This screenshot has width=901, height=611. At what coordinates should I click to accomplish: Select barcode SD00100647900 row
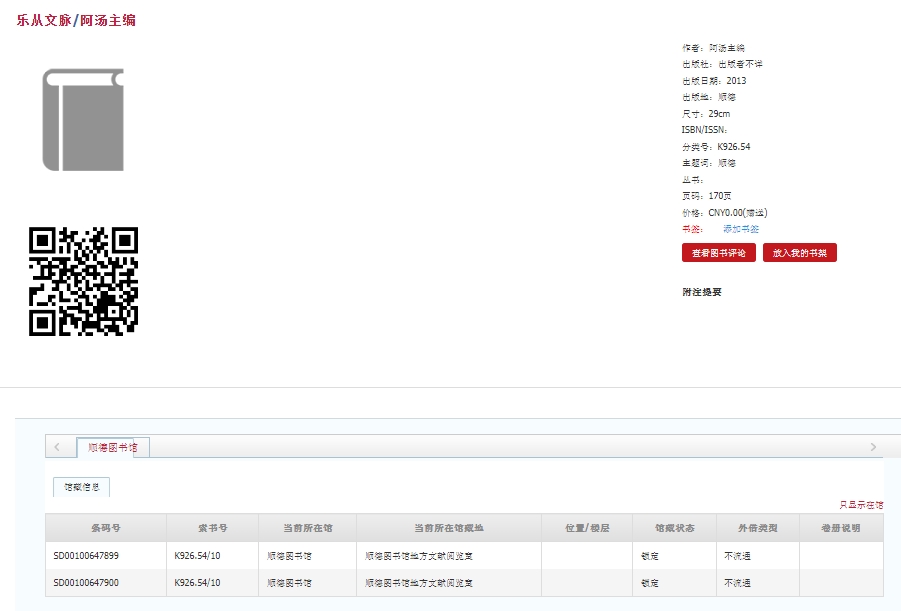(86, 582)
